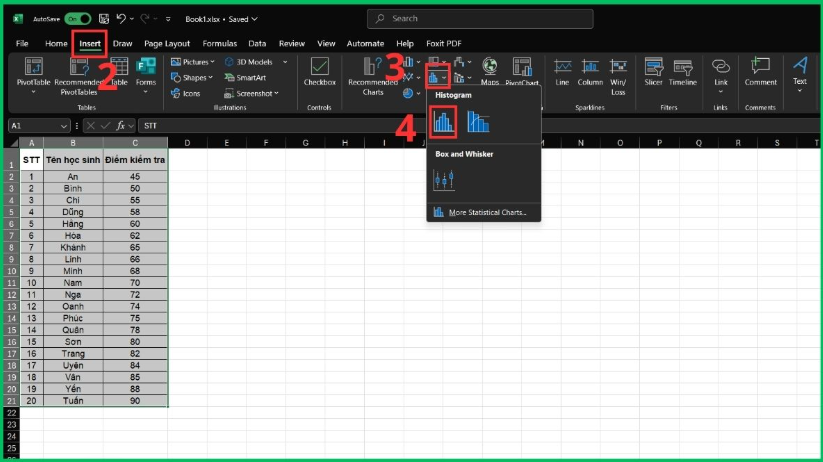Go to the Data tab
The image size is (823, 462).
(257, 44)
